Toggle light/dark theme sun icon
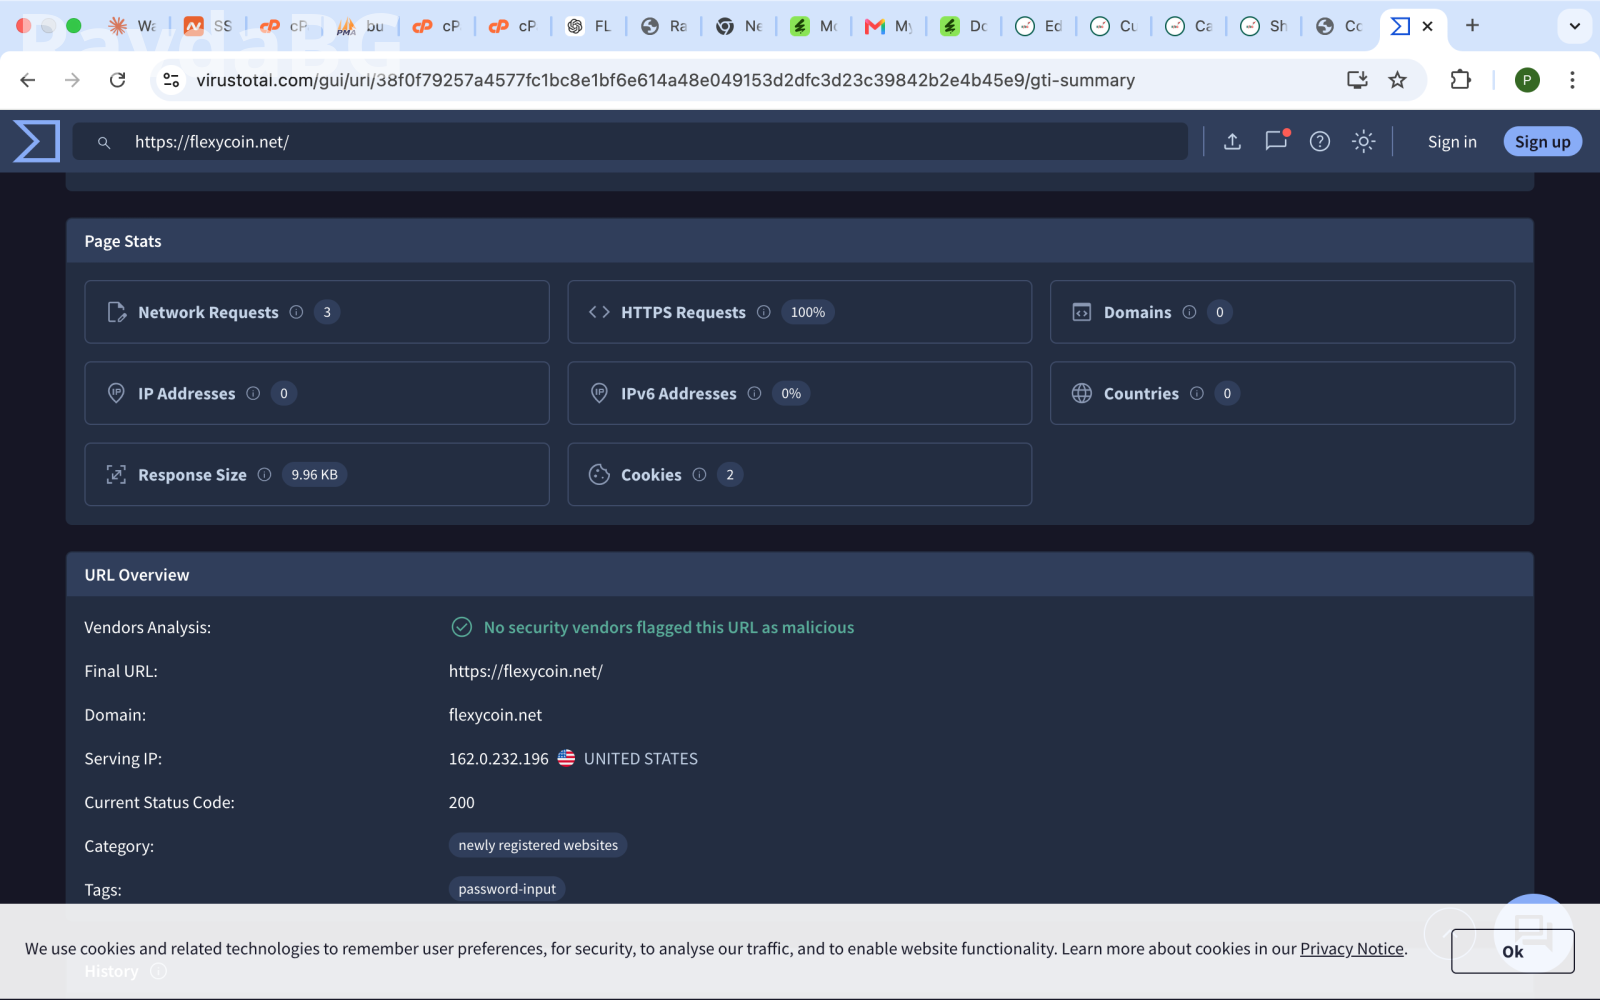The width and height of the screenshot is (1600, 1000). coord(1364,142)
